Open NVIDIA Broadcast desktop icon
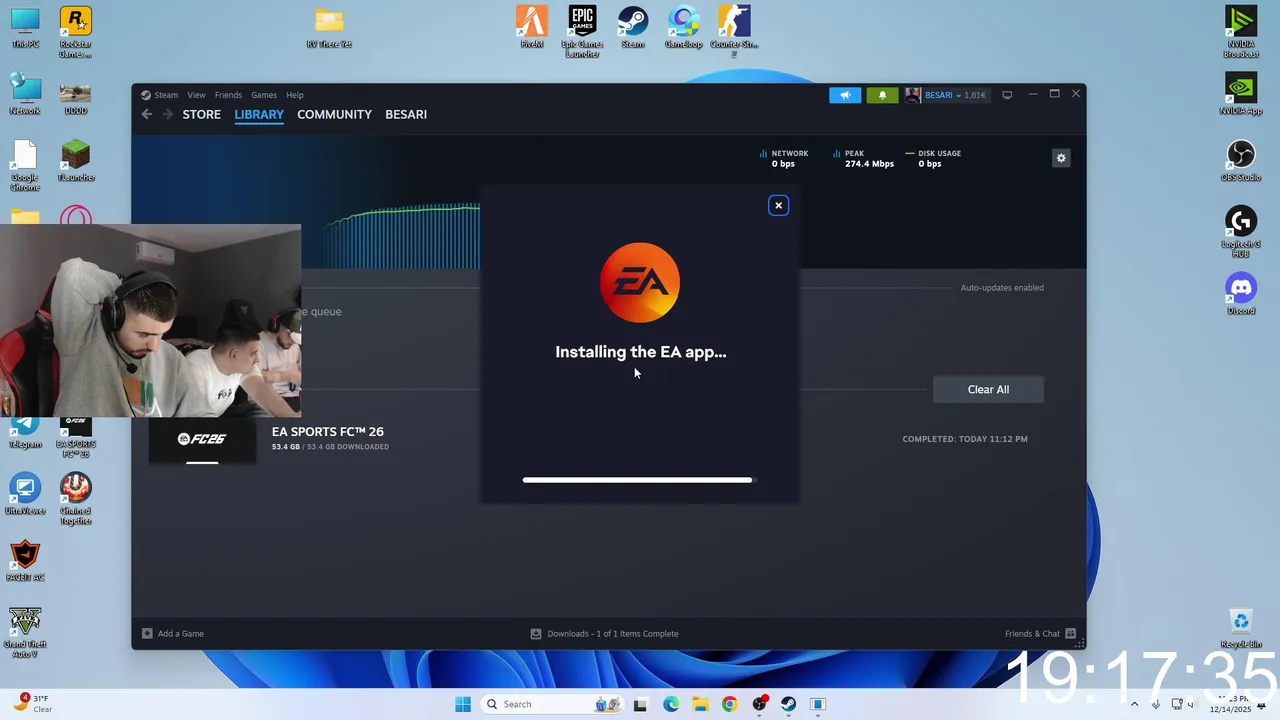This screenshot has width=1280, height=720. pos(1241,31)
